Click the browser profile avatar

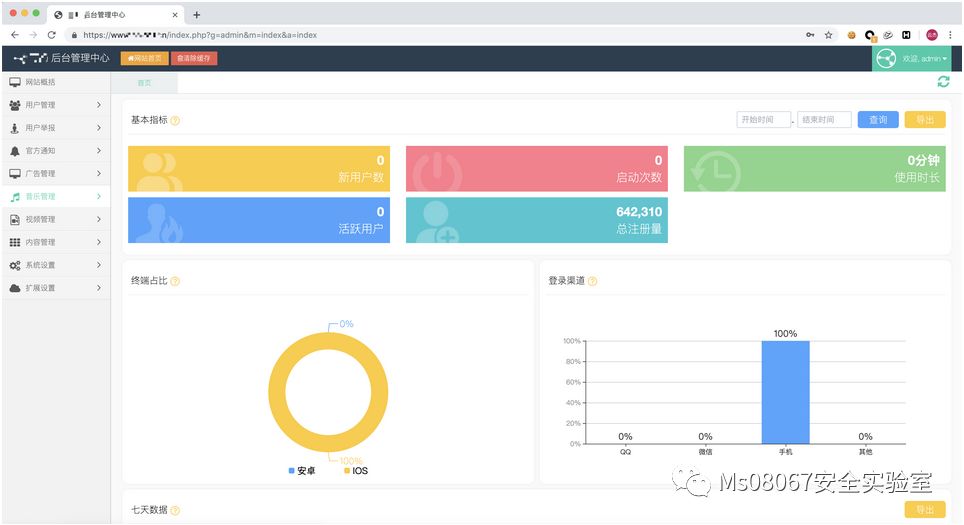[932, 35]
